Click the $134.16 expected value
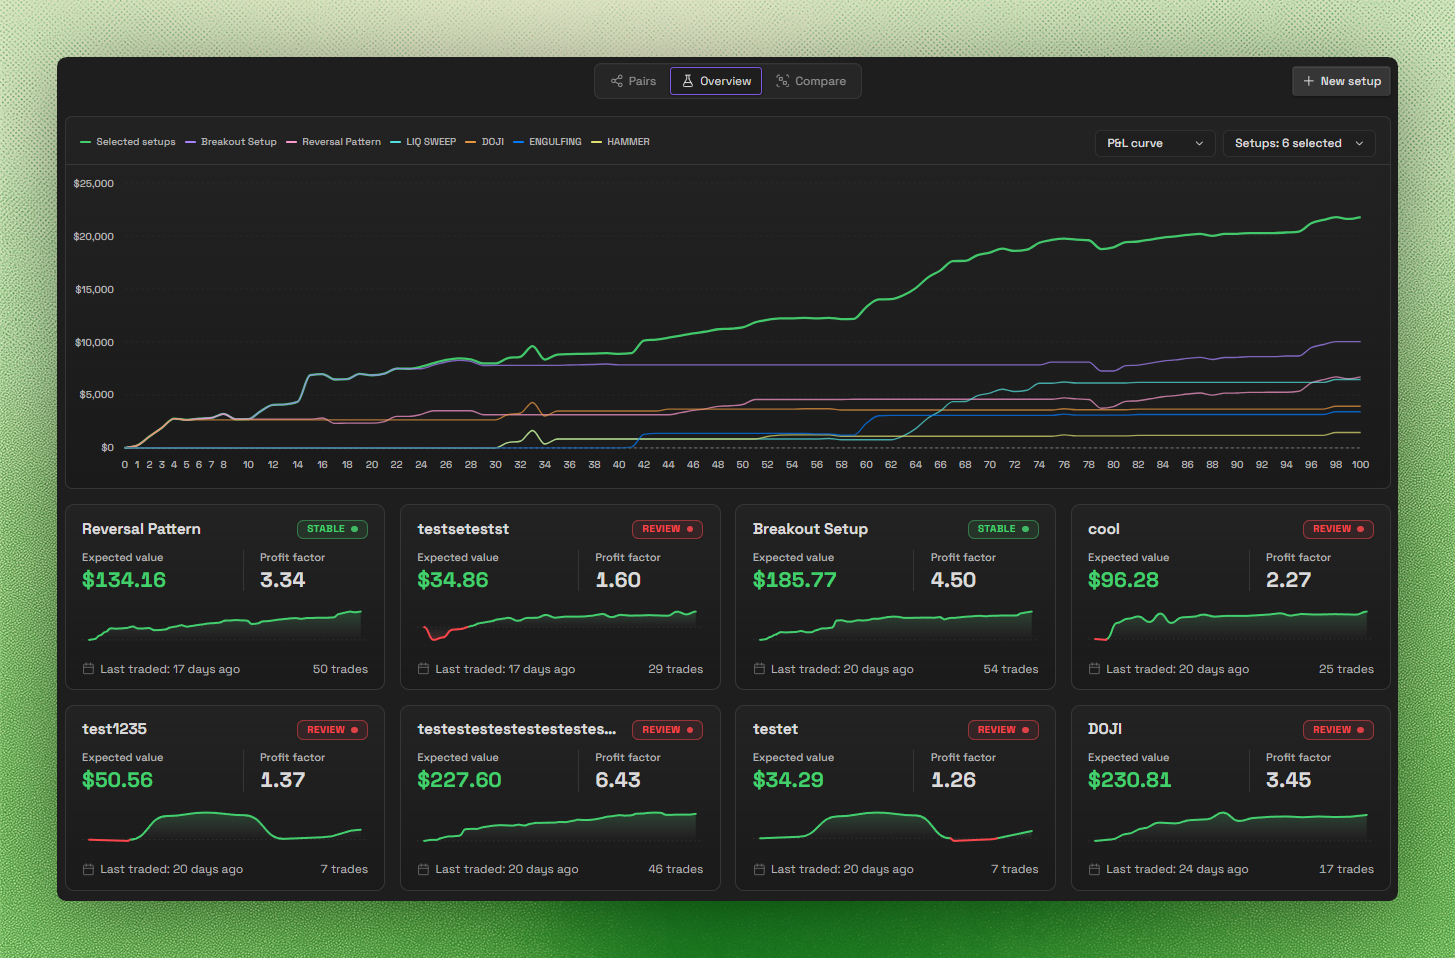The image size is (1455, 958). (124, 580)
